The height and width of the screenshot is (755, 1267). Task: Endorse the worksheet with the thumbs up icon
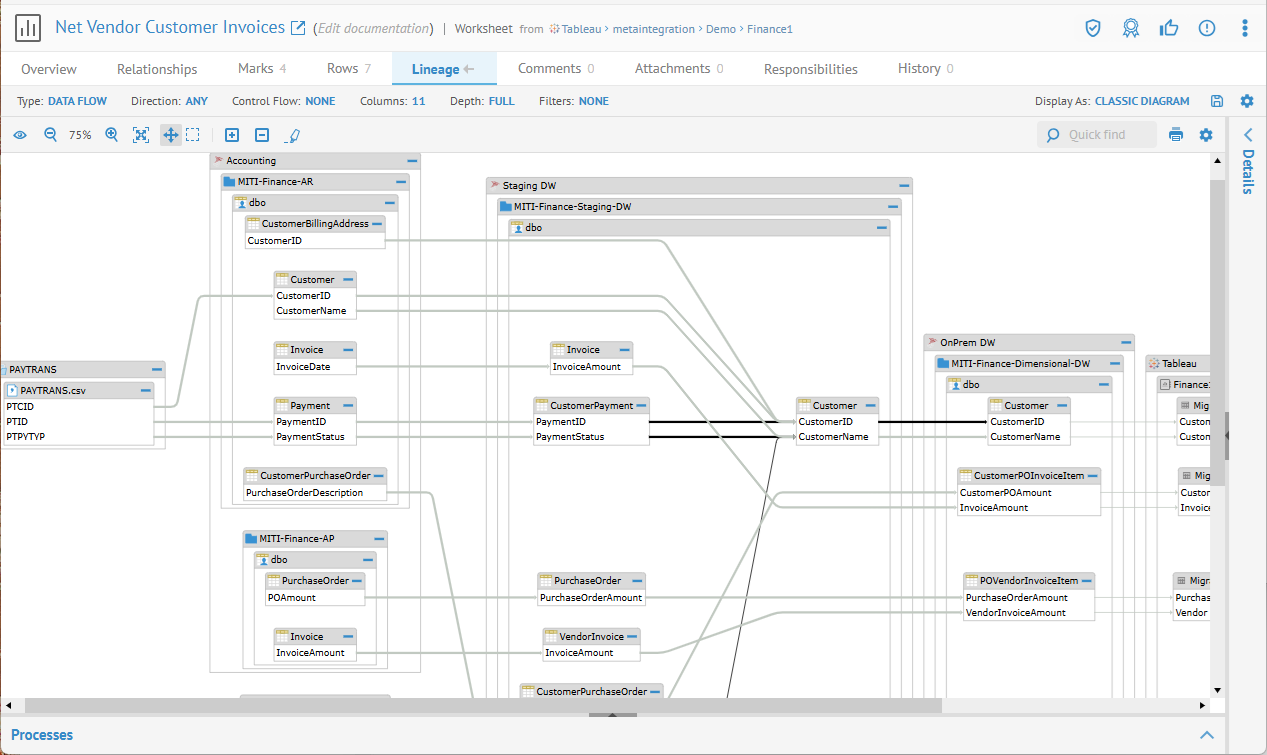pyautogui.click(x=1168, y=28)
